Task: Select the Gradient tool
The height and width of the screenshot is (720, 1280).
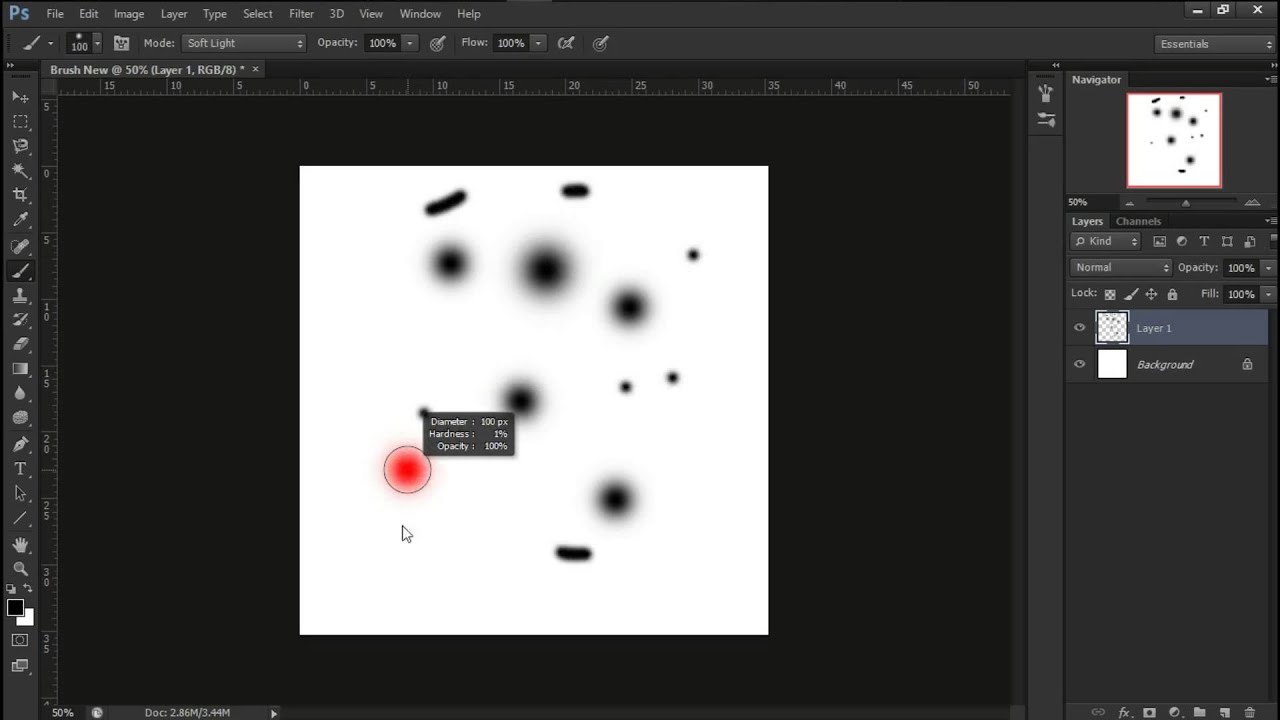Action: point(20,369)
